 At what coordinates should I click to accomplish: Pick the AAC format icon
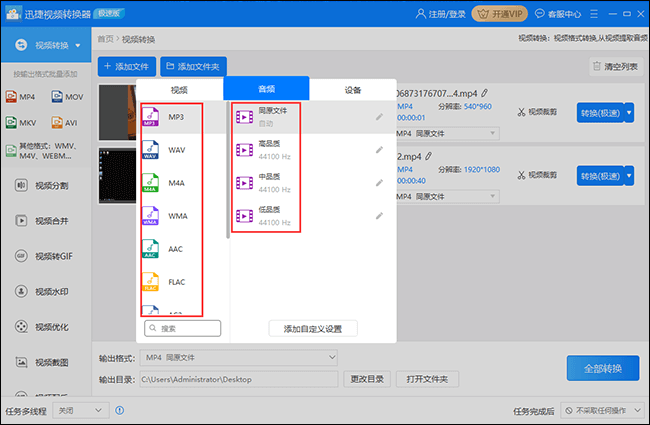point(150,249)
